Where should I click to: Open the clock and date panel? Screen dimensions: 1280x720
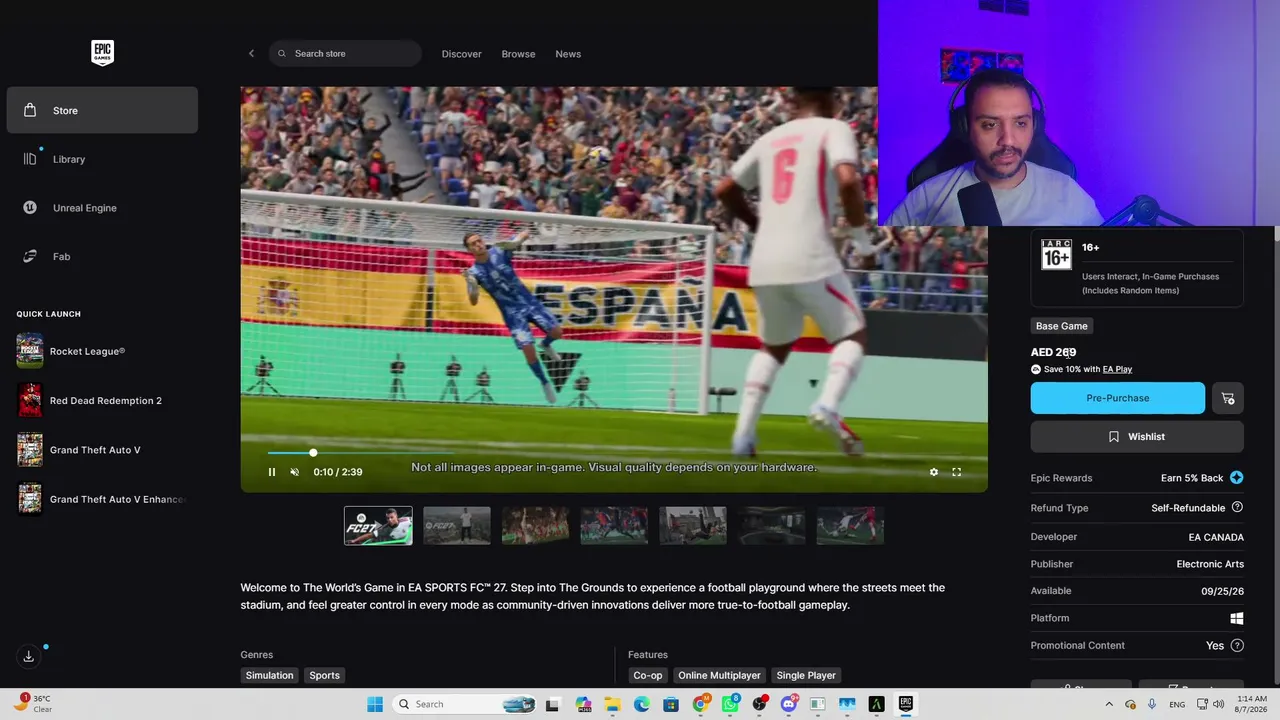(1252, 704)
